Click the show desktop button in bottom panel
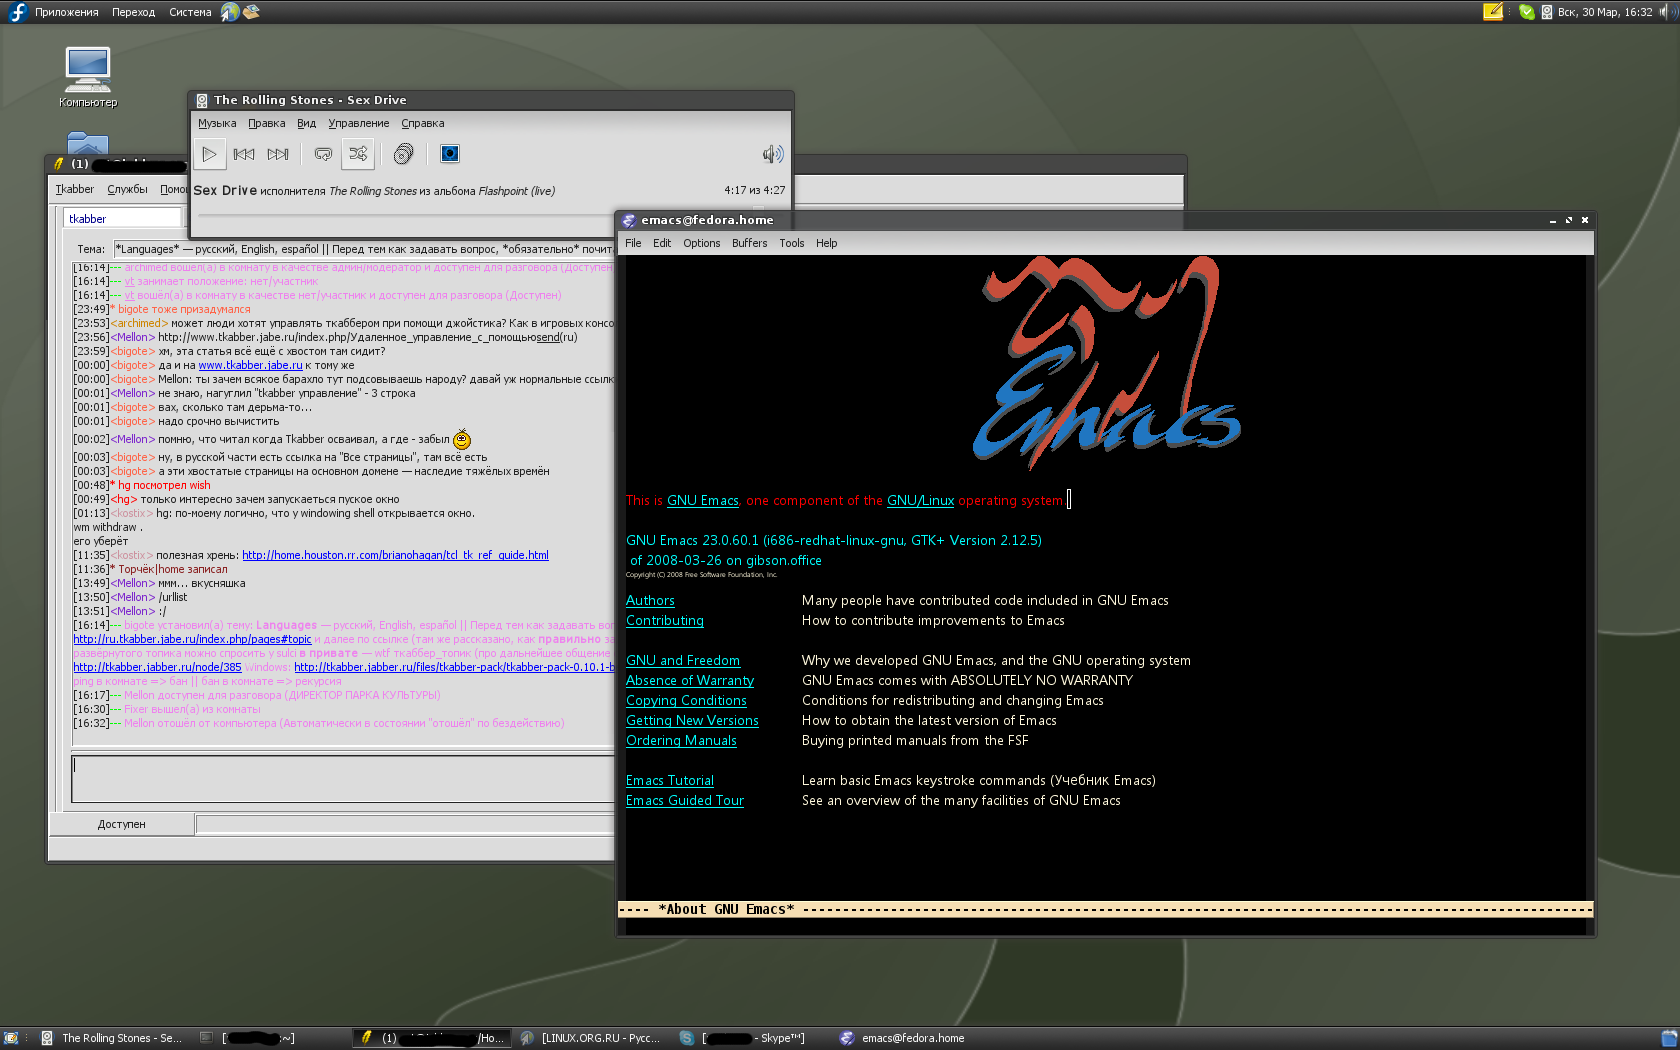Image resolution: width=1680 pixels, height=1050 pixels. [11, 1038]
